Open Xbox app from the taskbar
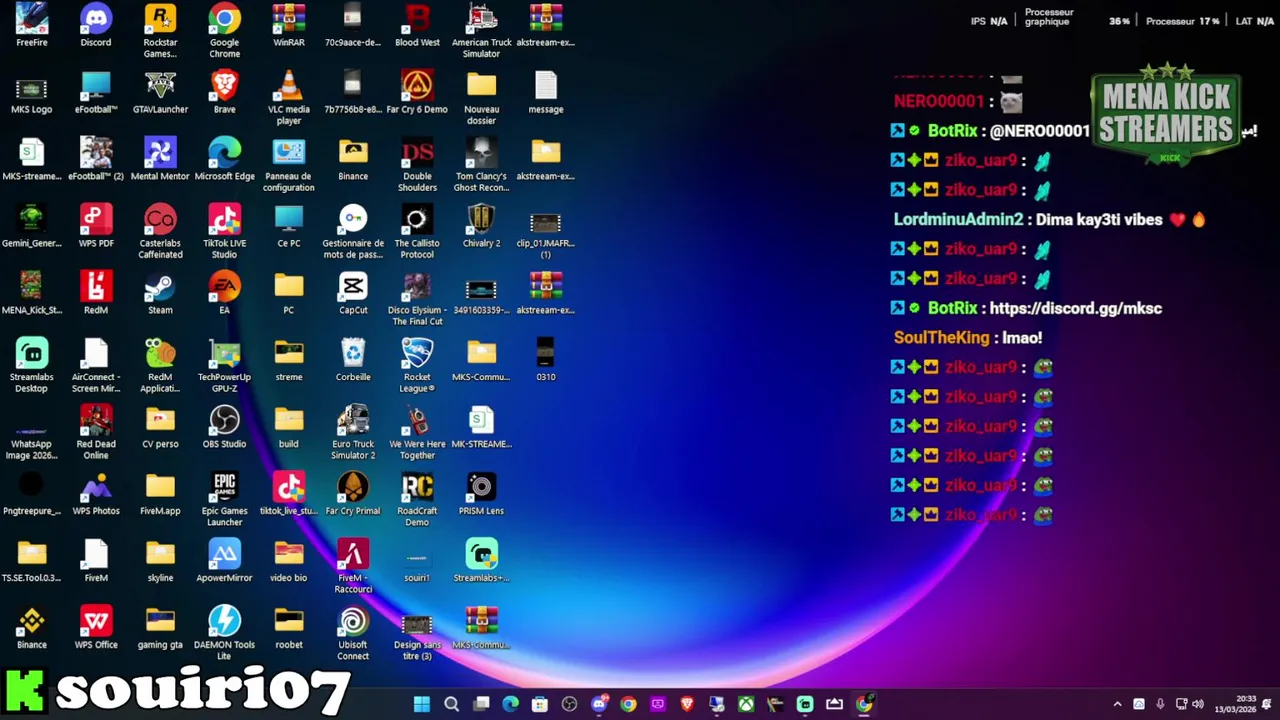Screen dimensions: 1280x720 tap(746, 704)
